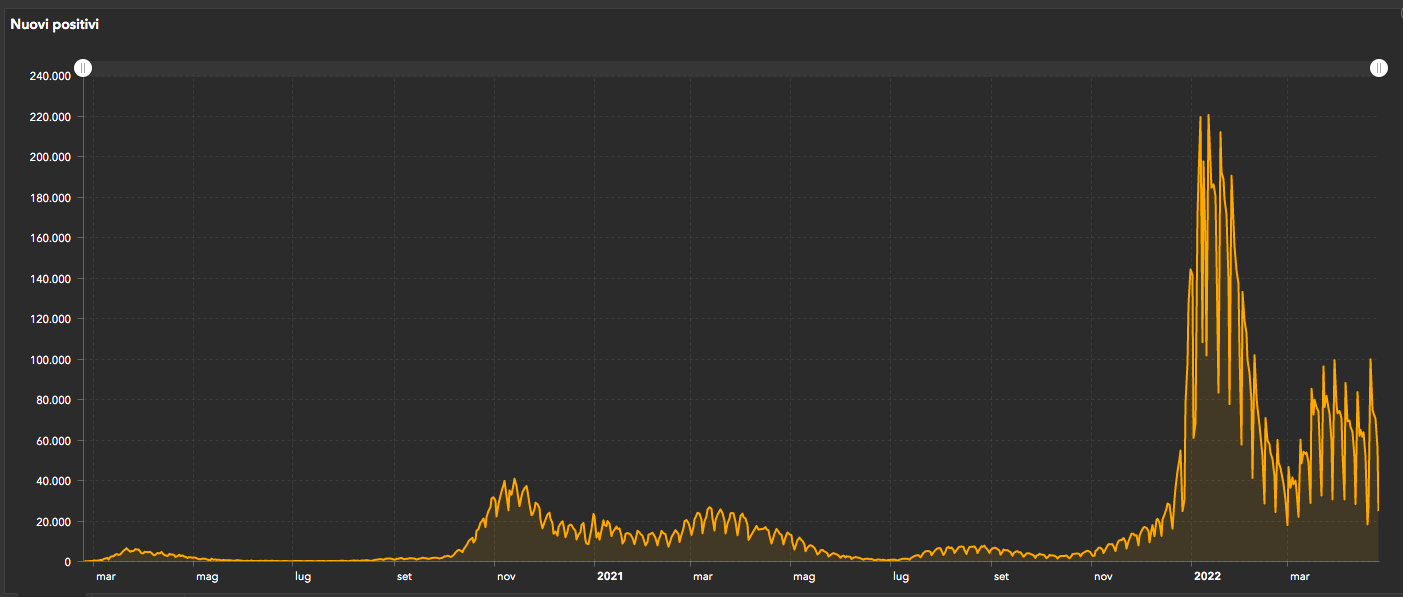Click the leftmost "nov" time axis label
The image size is (1403, 597).
click(505, 577)
